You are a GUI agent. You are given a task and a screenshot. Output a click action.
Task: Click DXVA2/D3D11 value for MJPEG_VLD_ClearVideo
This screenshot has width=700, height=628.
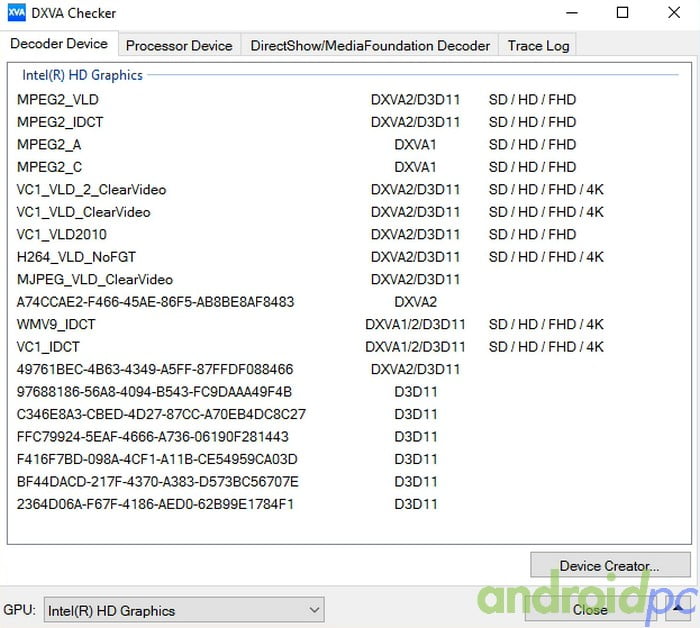[x=415, y=279]
